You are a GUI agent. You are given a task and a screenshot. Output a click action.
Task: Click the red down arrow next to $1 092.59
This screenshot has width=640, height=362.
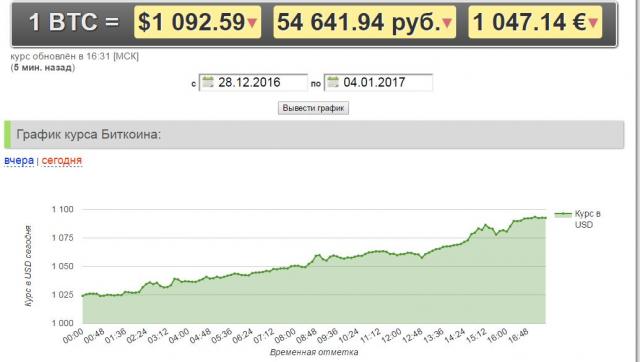[252, 23]
